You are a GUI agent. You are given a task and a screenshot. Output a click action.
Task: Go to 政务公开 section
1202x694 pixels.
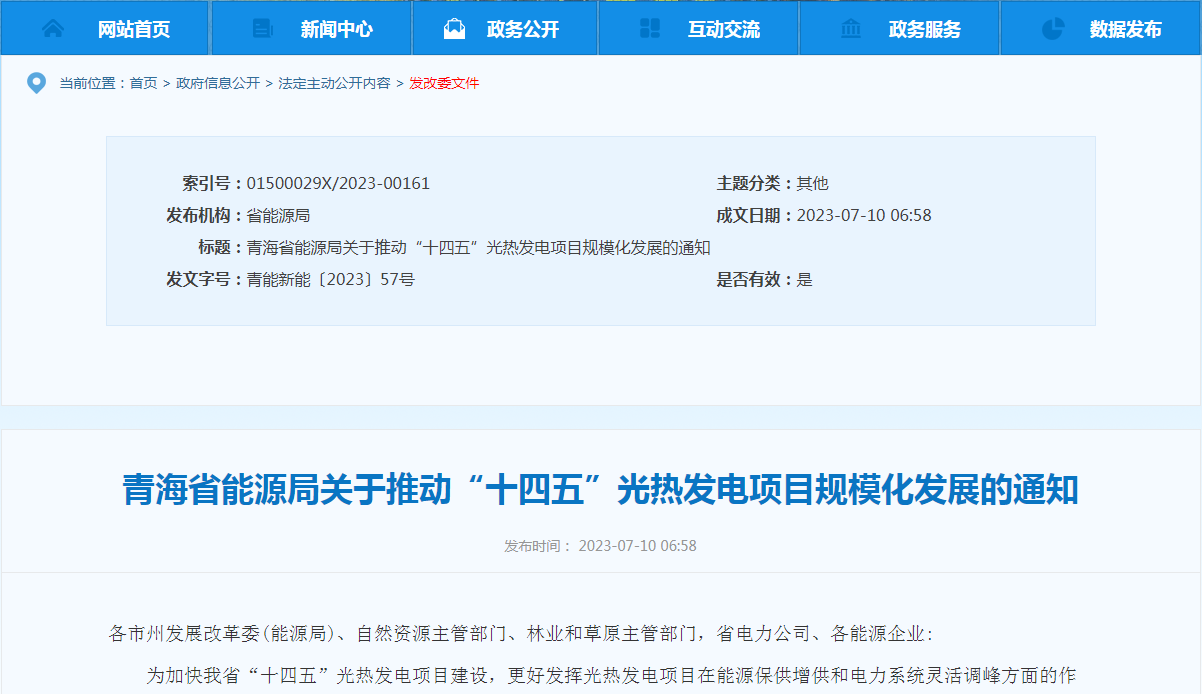pos(523,29)
